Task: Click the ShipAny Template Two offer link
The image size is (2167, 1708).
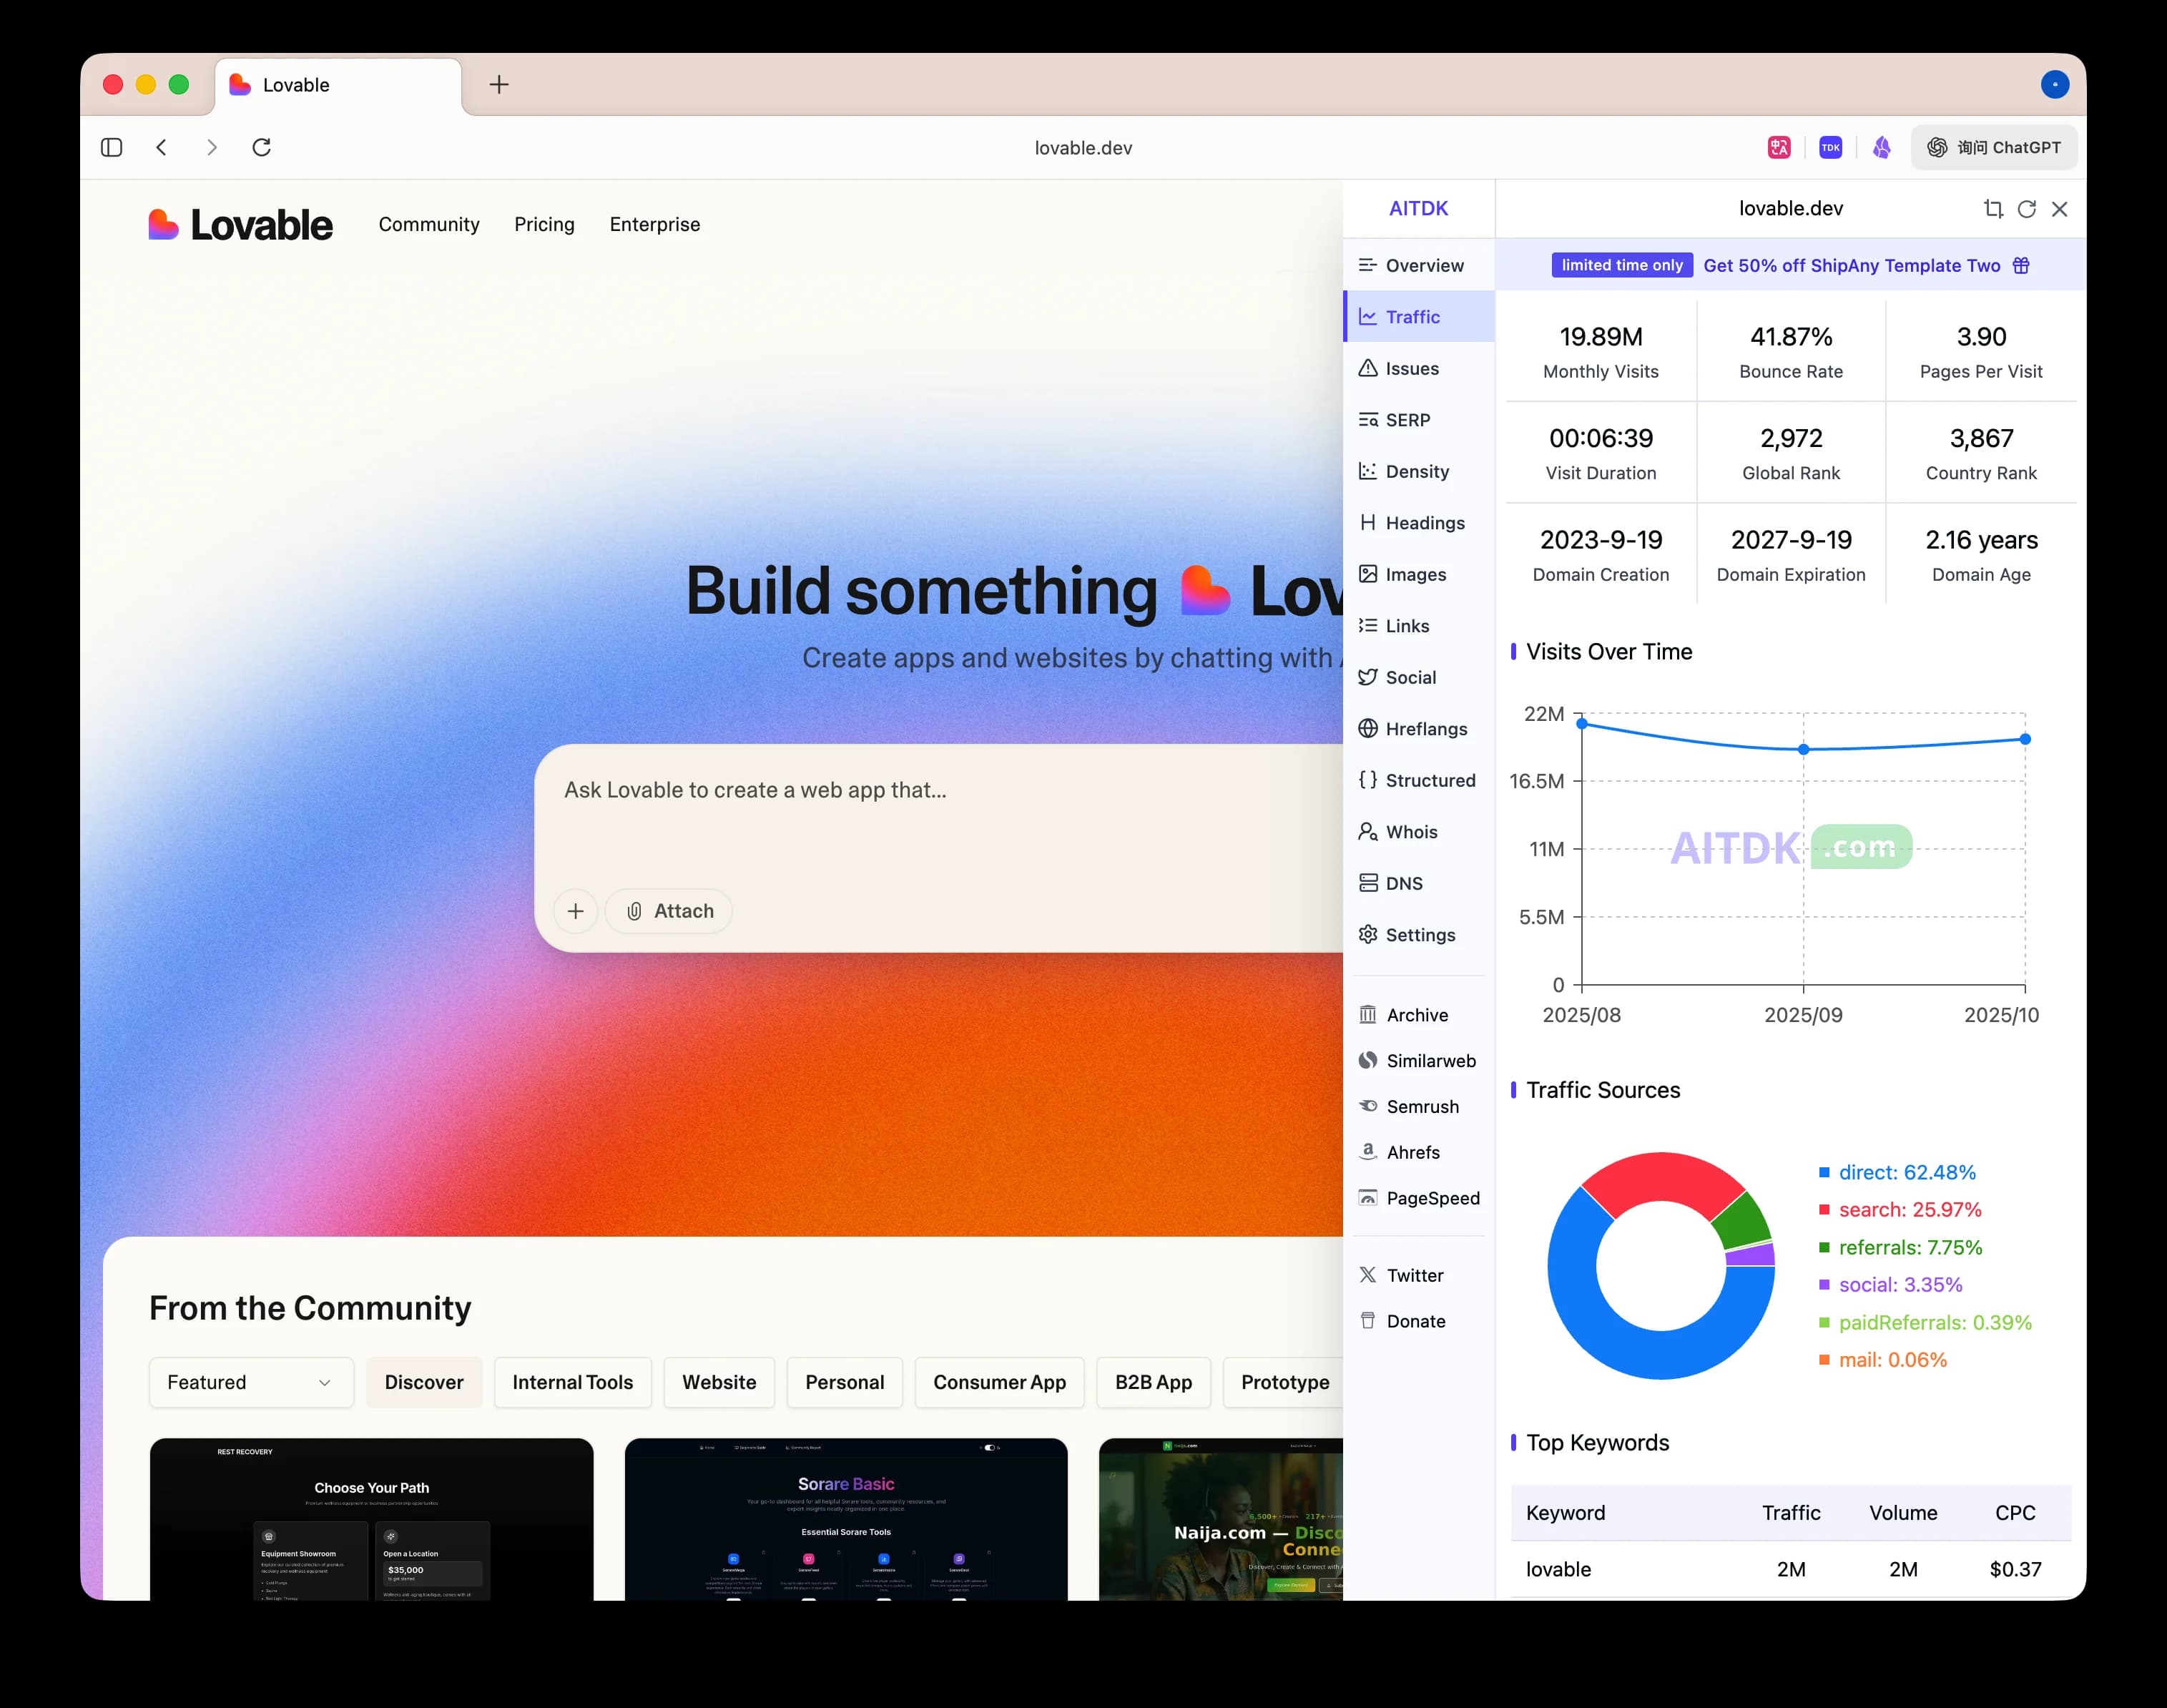Action: pos(1851,265)
